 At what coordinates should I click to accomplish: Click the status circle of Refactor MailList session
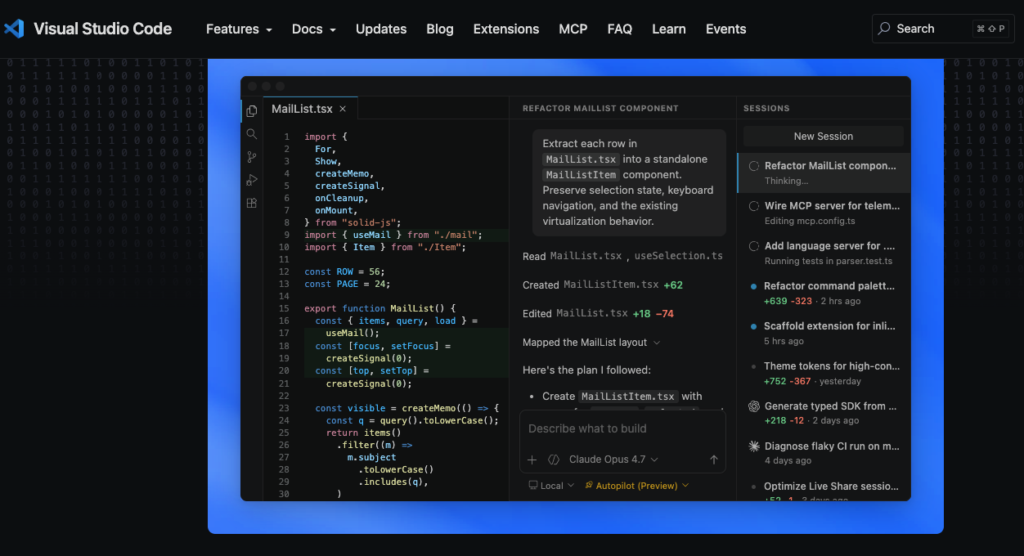coord(754,166)
